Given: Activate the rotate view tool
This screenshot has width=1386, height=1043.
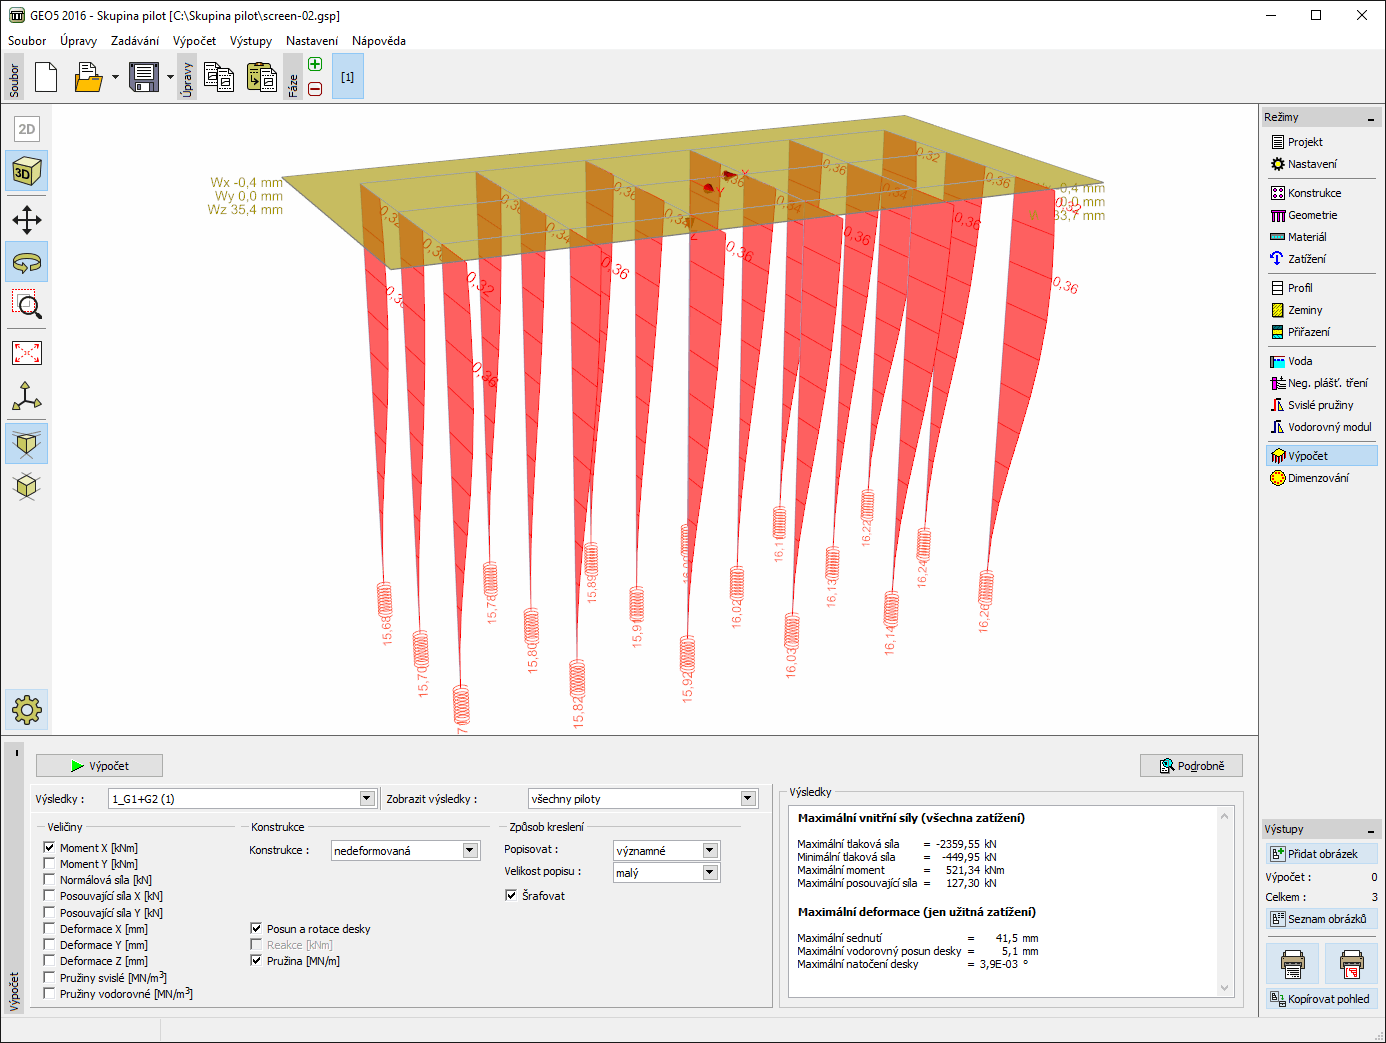Looking at the screenshot, I should [27, 263].
